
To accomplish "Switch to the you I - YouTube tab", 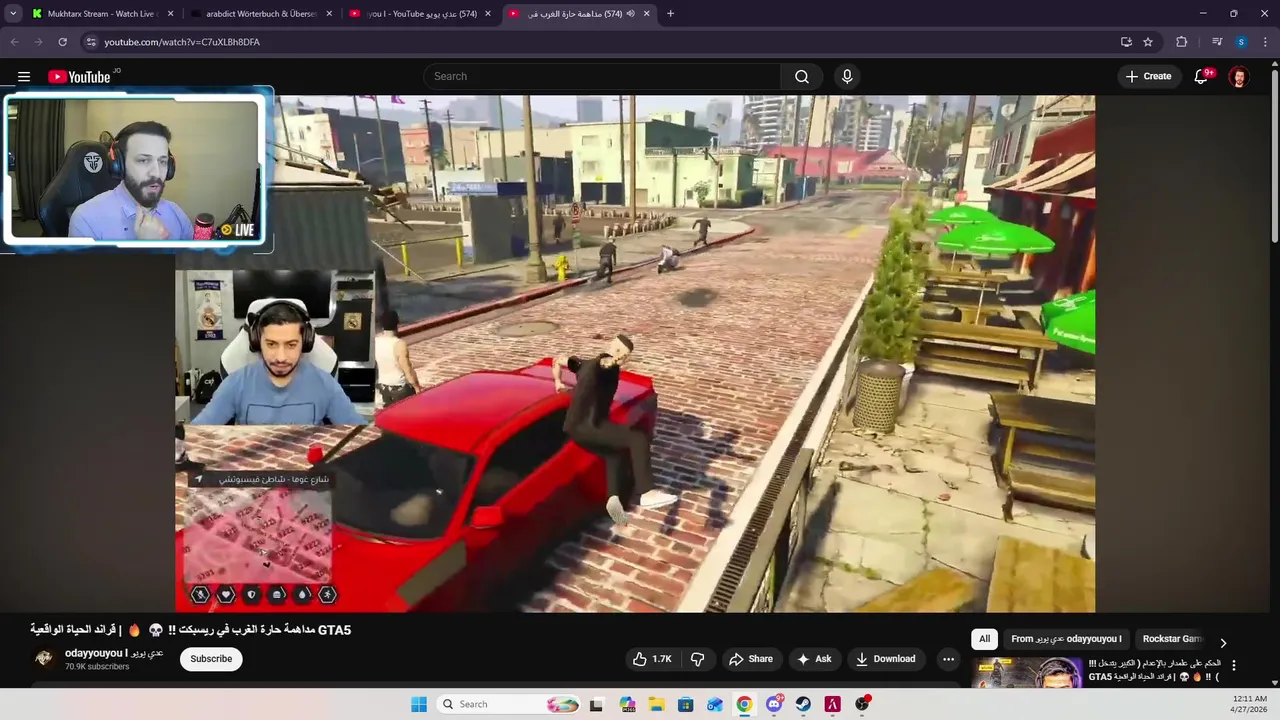I will 420,14.
